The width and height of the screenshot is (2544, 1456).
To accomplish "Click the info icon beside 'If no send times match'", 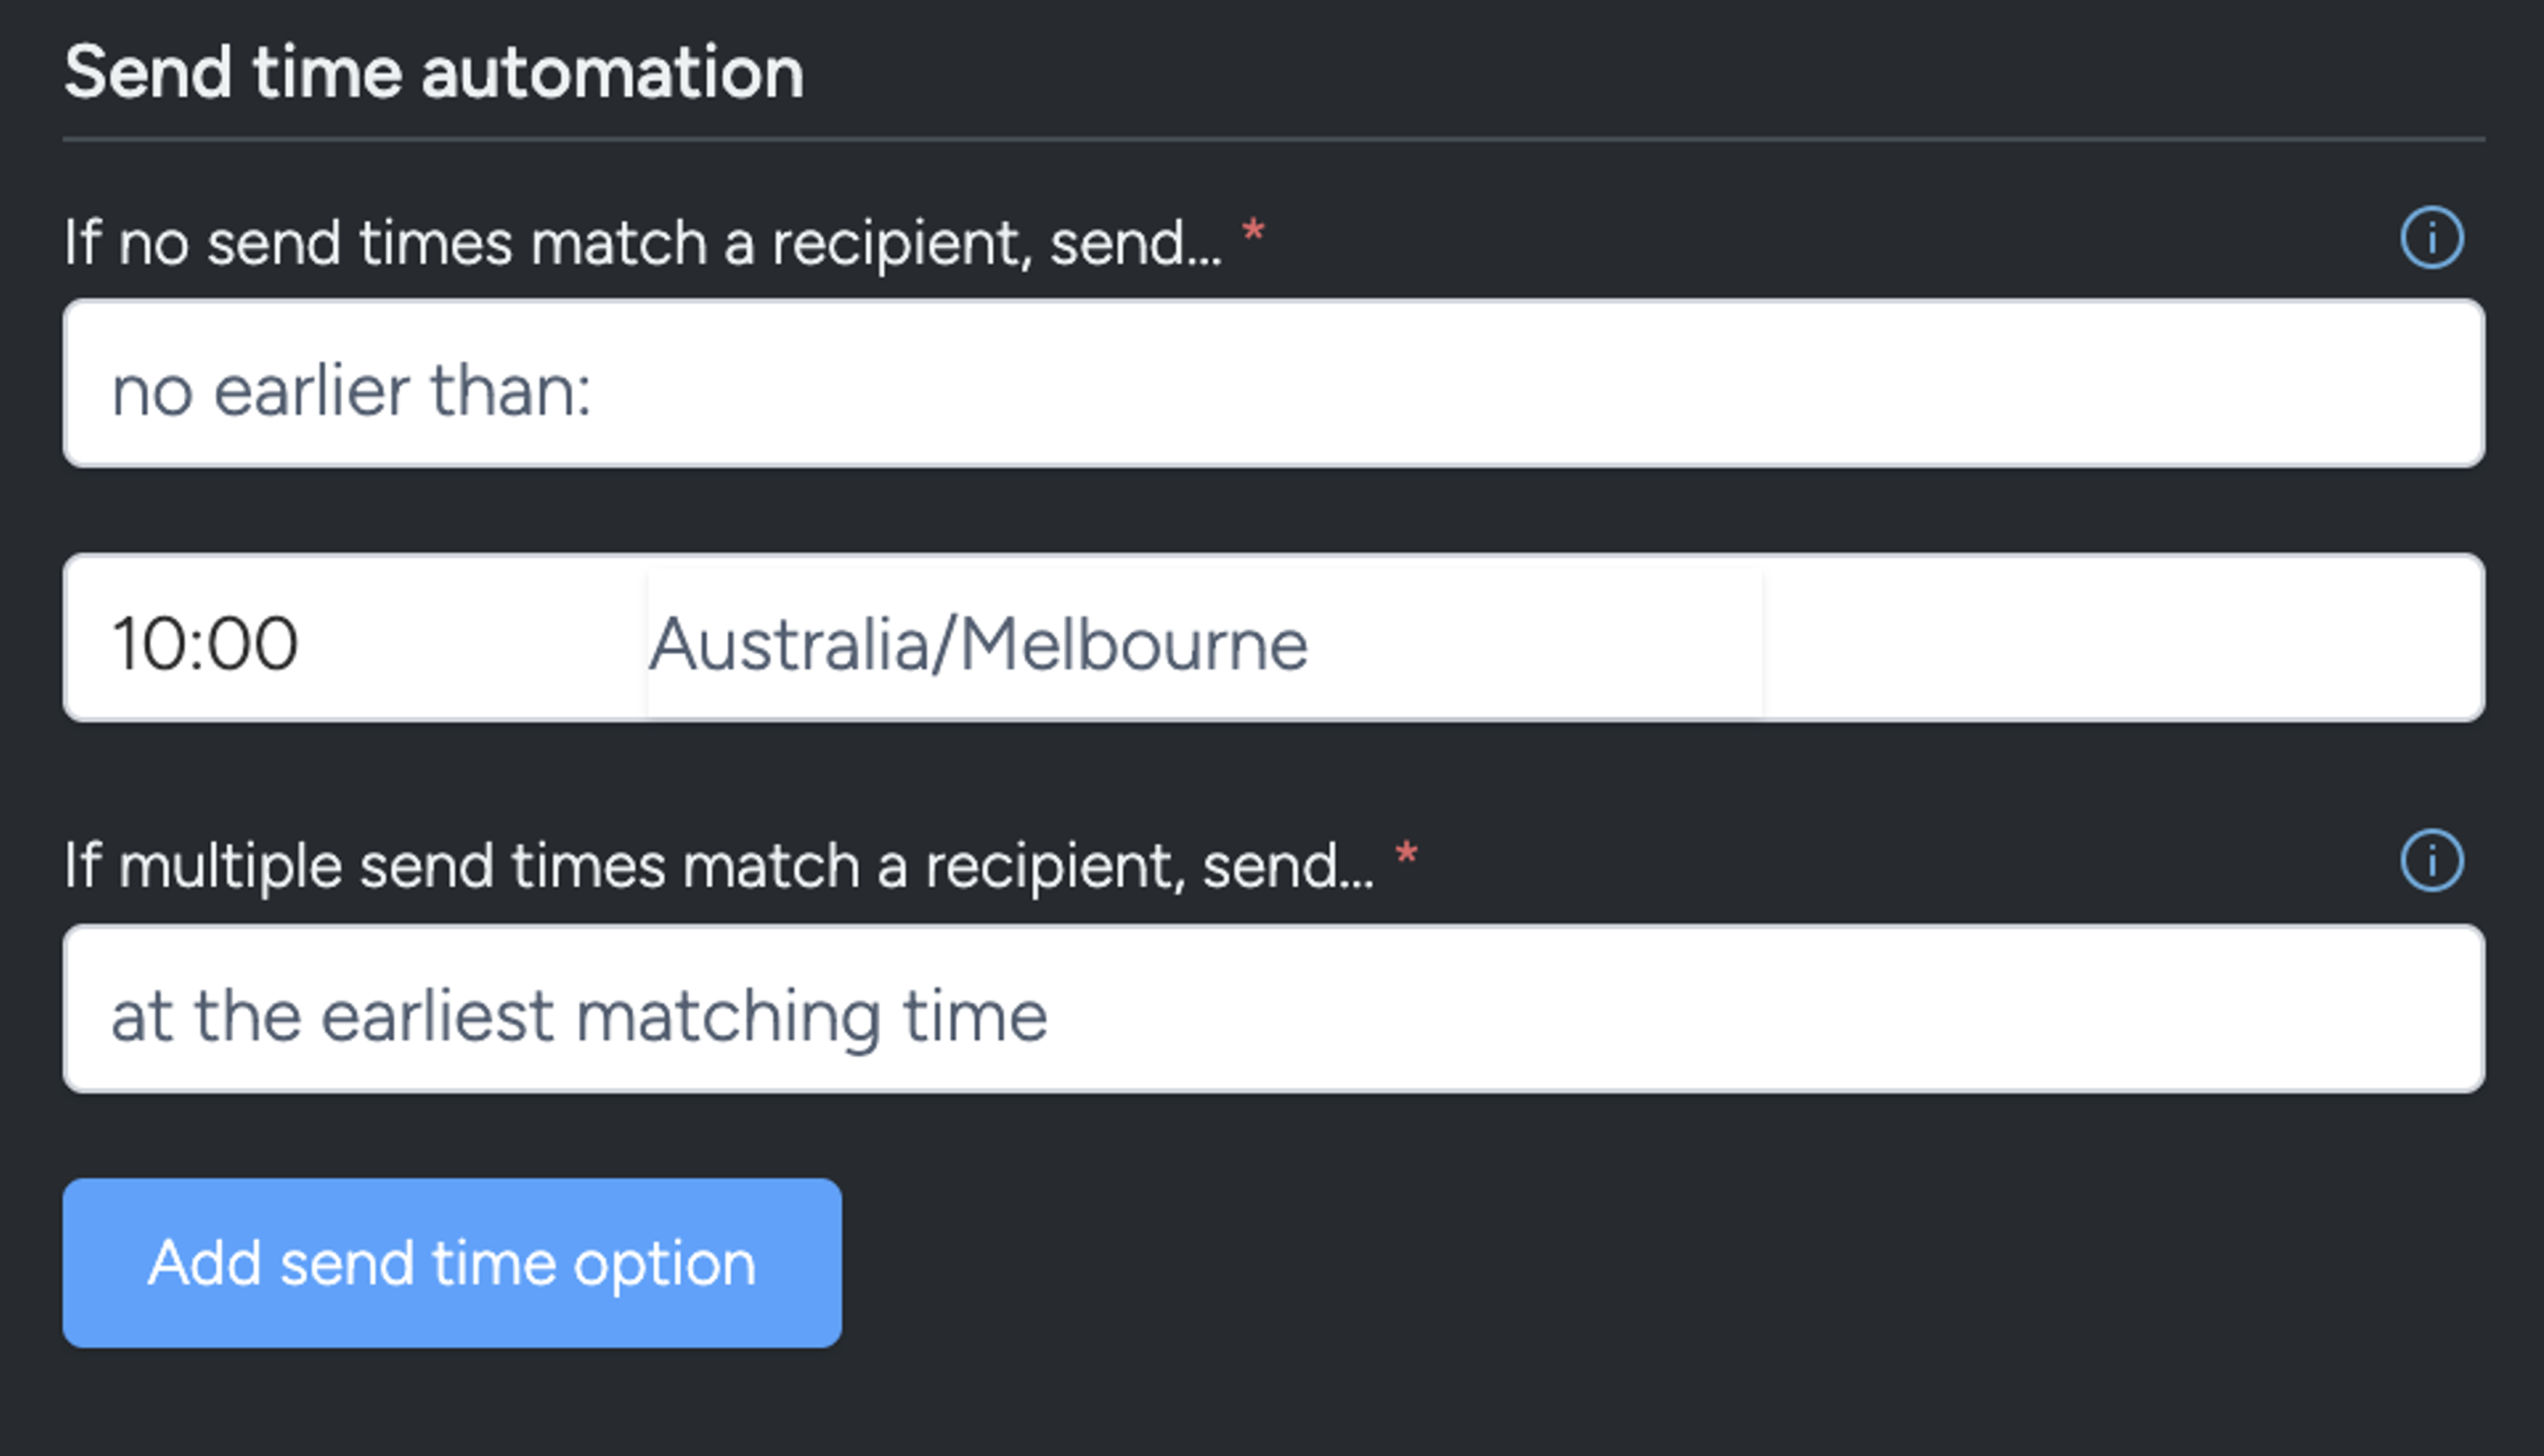I will point(2430,237).
